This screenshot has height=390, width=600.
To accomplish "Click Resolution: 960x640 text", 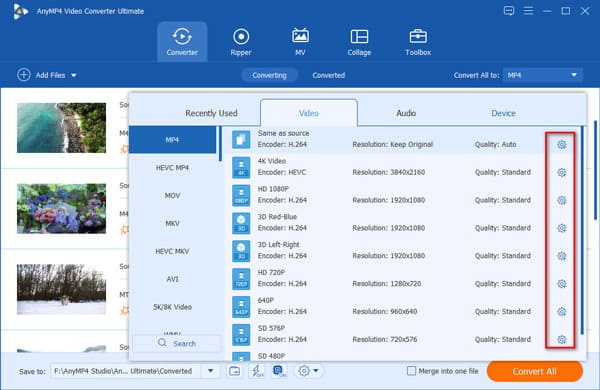I will [x=385, y=312].
